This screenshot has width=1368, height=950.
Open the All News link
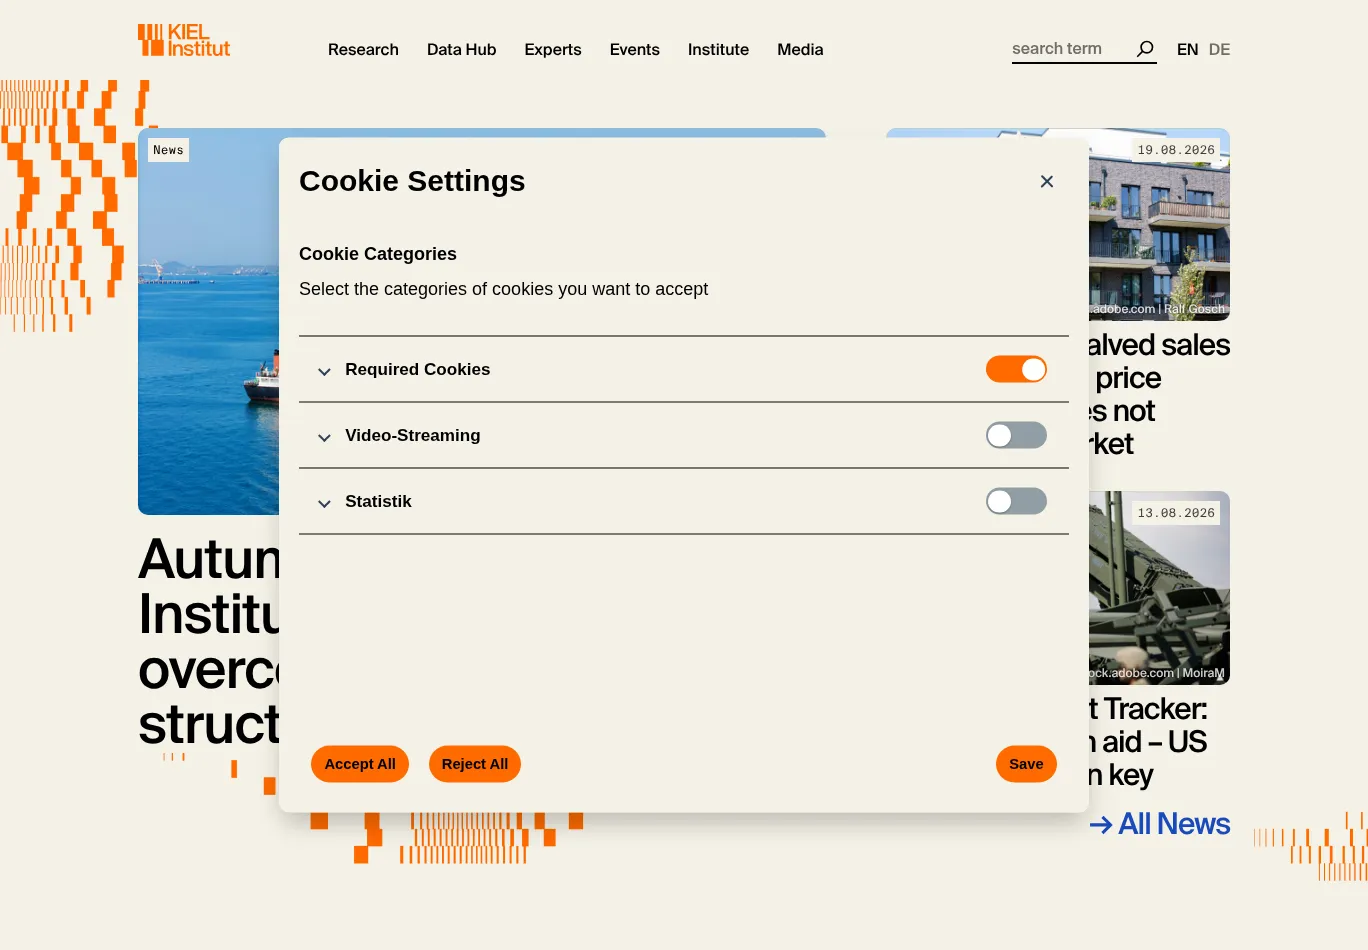[1160, 824]
